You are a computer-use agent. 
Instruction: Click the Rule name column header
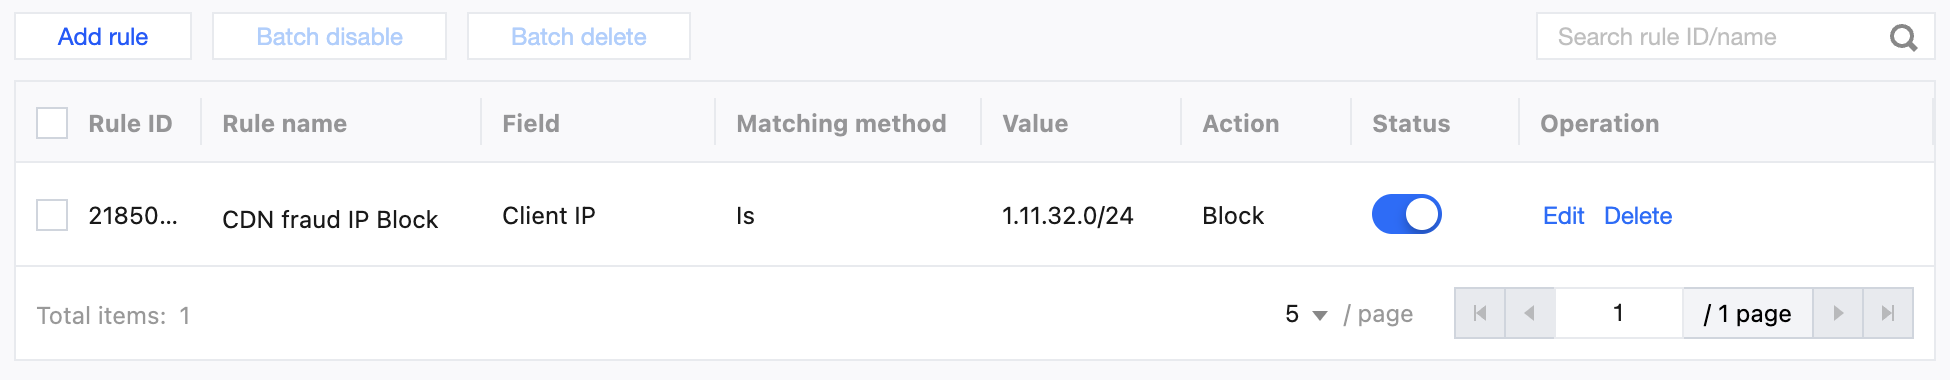coord(285,124)
